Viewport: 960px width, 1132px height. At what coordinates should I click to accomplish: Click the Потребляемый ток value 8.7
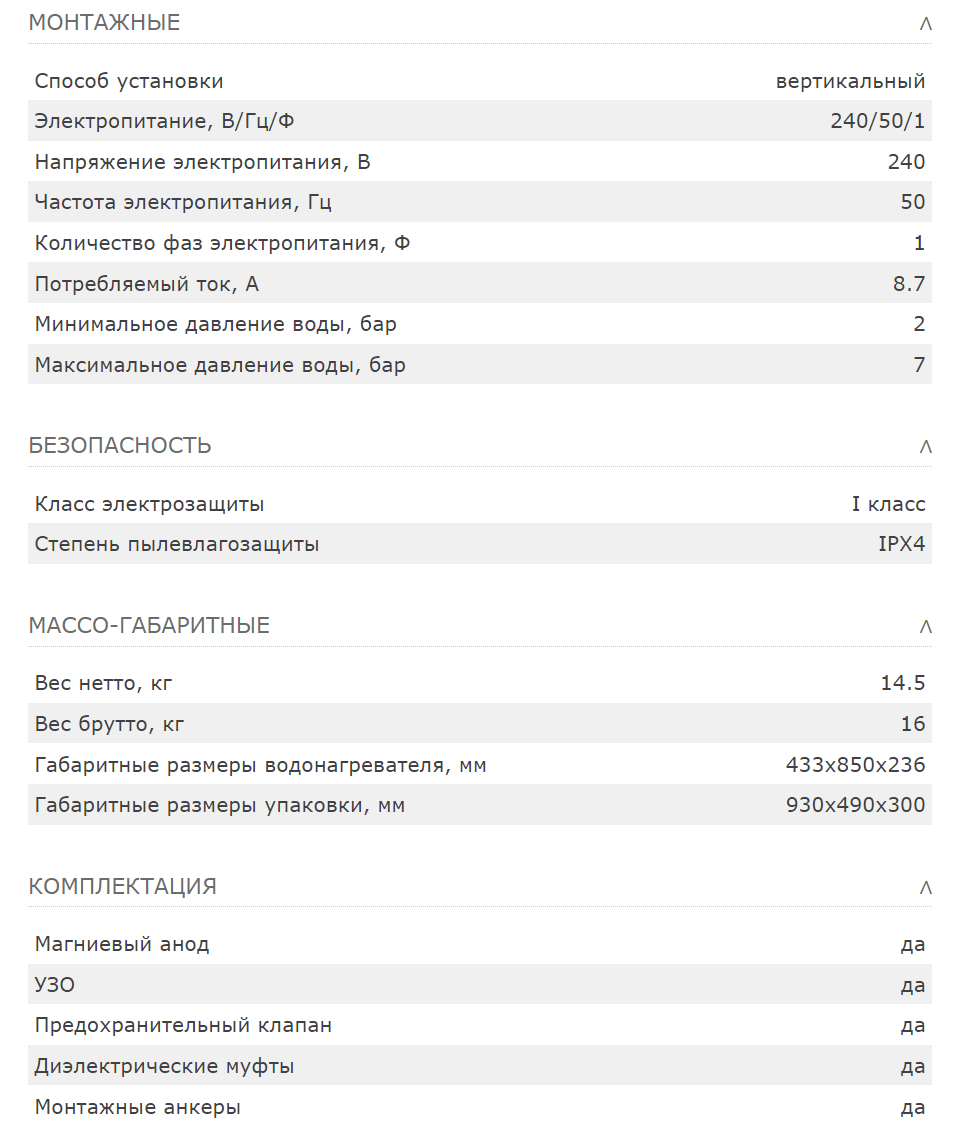pyautogui.click(x=909, y=284)
